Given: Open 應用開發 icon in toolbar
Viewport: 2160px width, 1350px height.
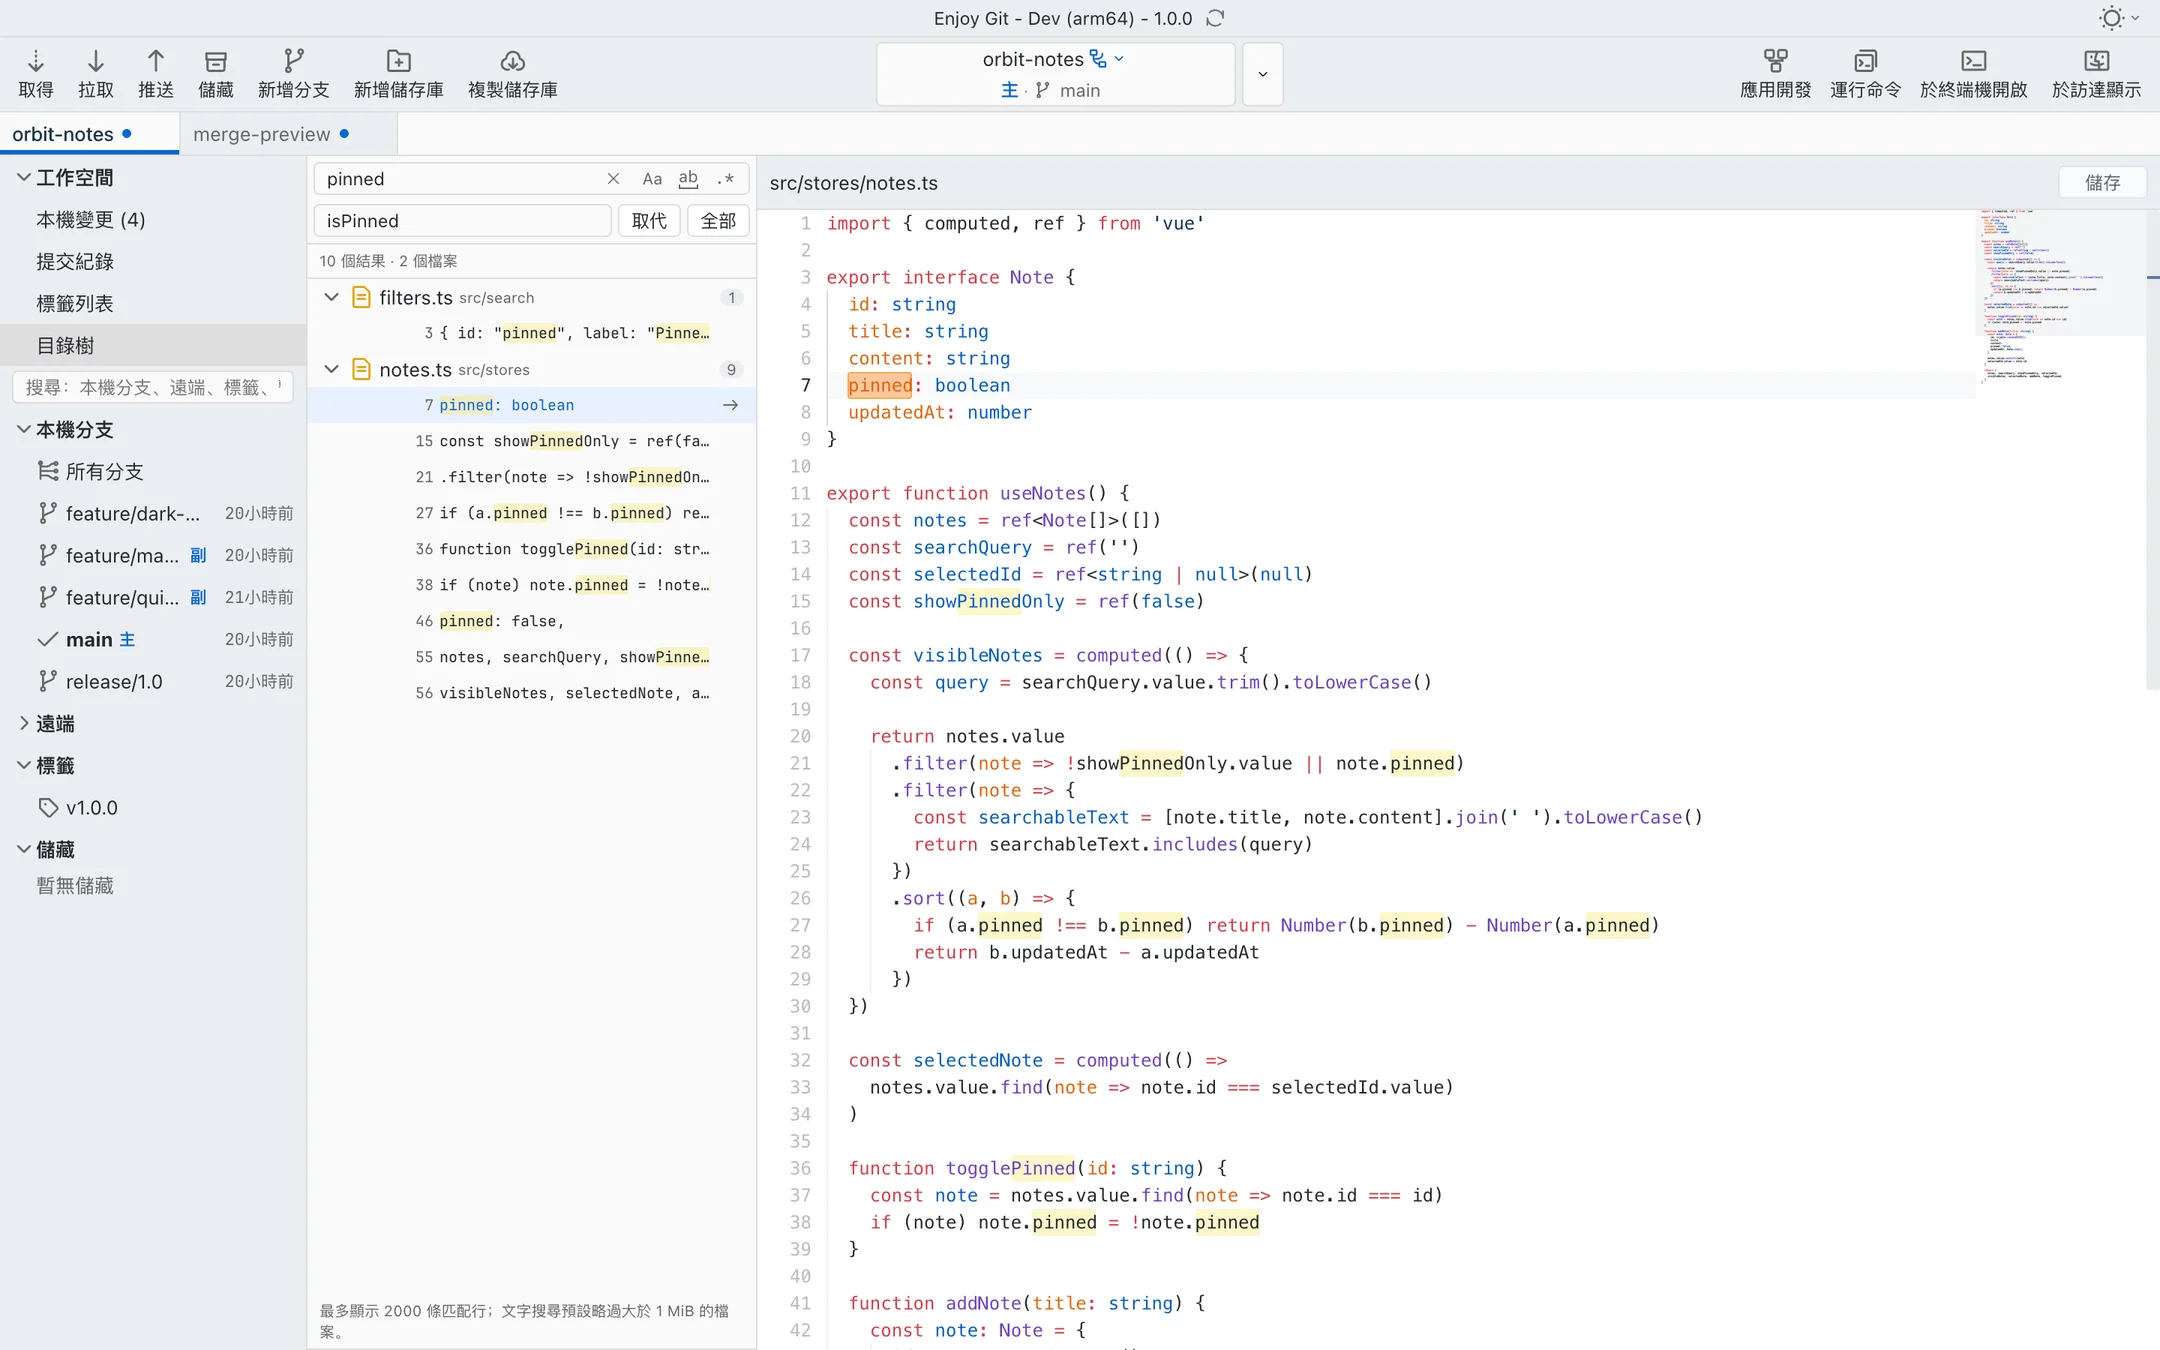Looking at the screenshot, I should pos(1775,61).
